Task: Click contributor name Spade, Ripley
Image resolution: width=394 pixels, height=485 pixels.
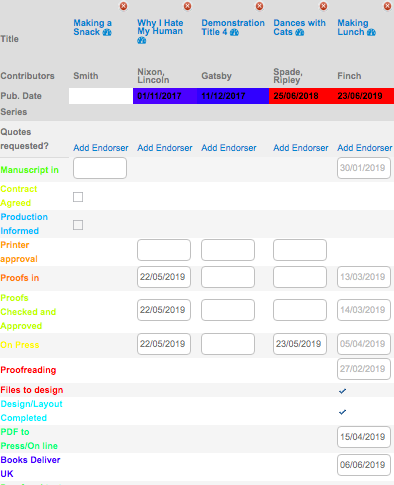Action: coord(288,76)
